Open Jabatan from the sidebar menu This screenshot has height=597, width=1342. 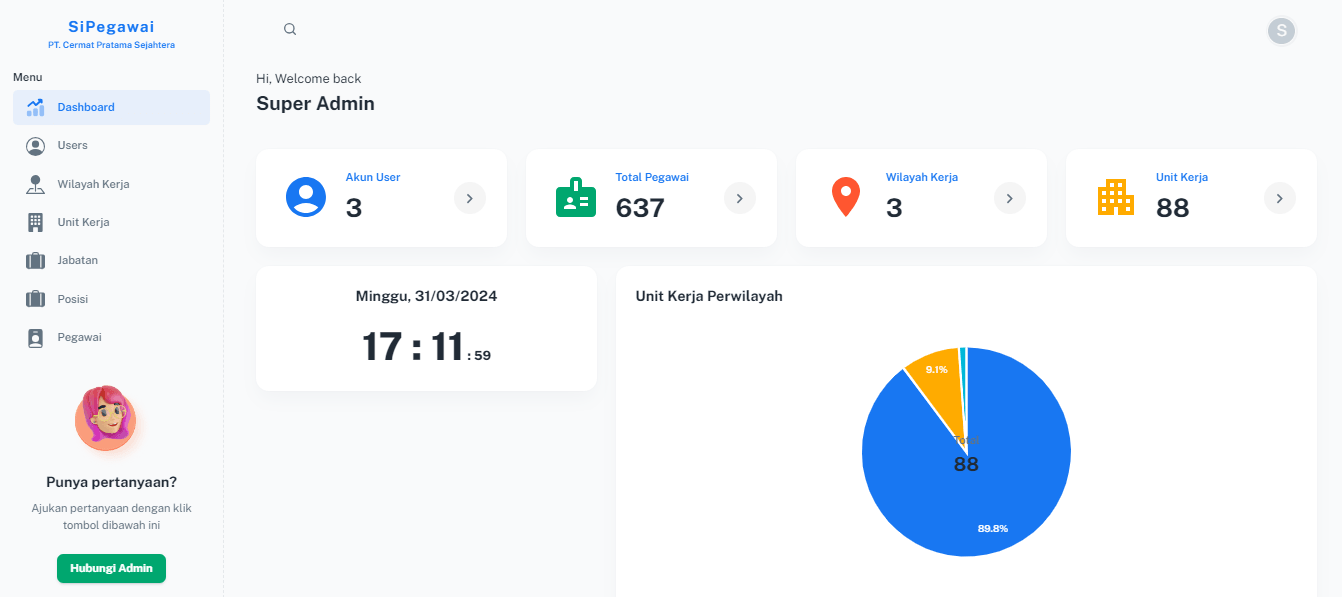(x=77, y=260)
